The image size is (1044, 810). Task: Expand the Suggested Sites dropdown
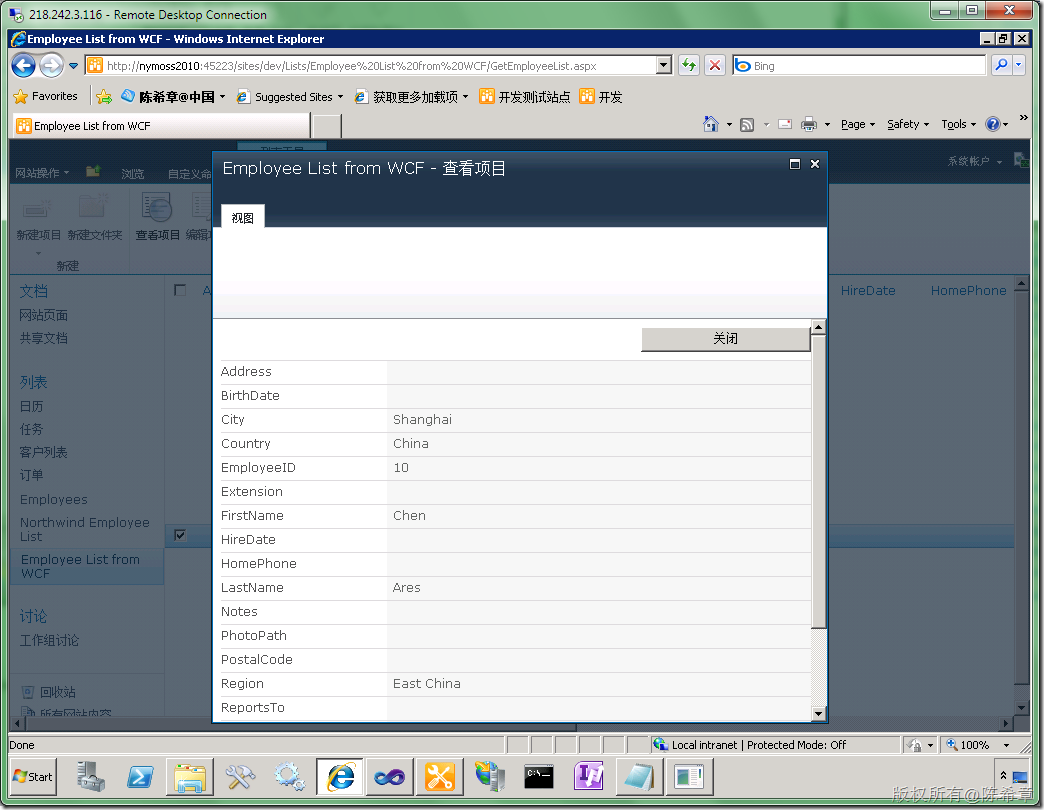[x=340, y=97]
